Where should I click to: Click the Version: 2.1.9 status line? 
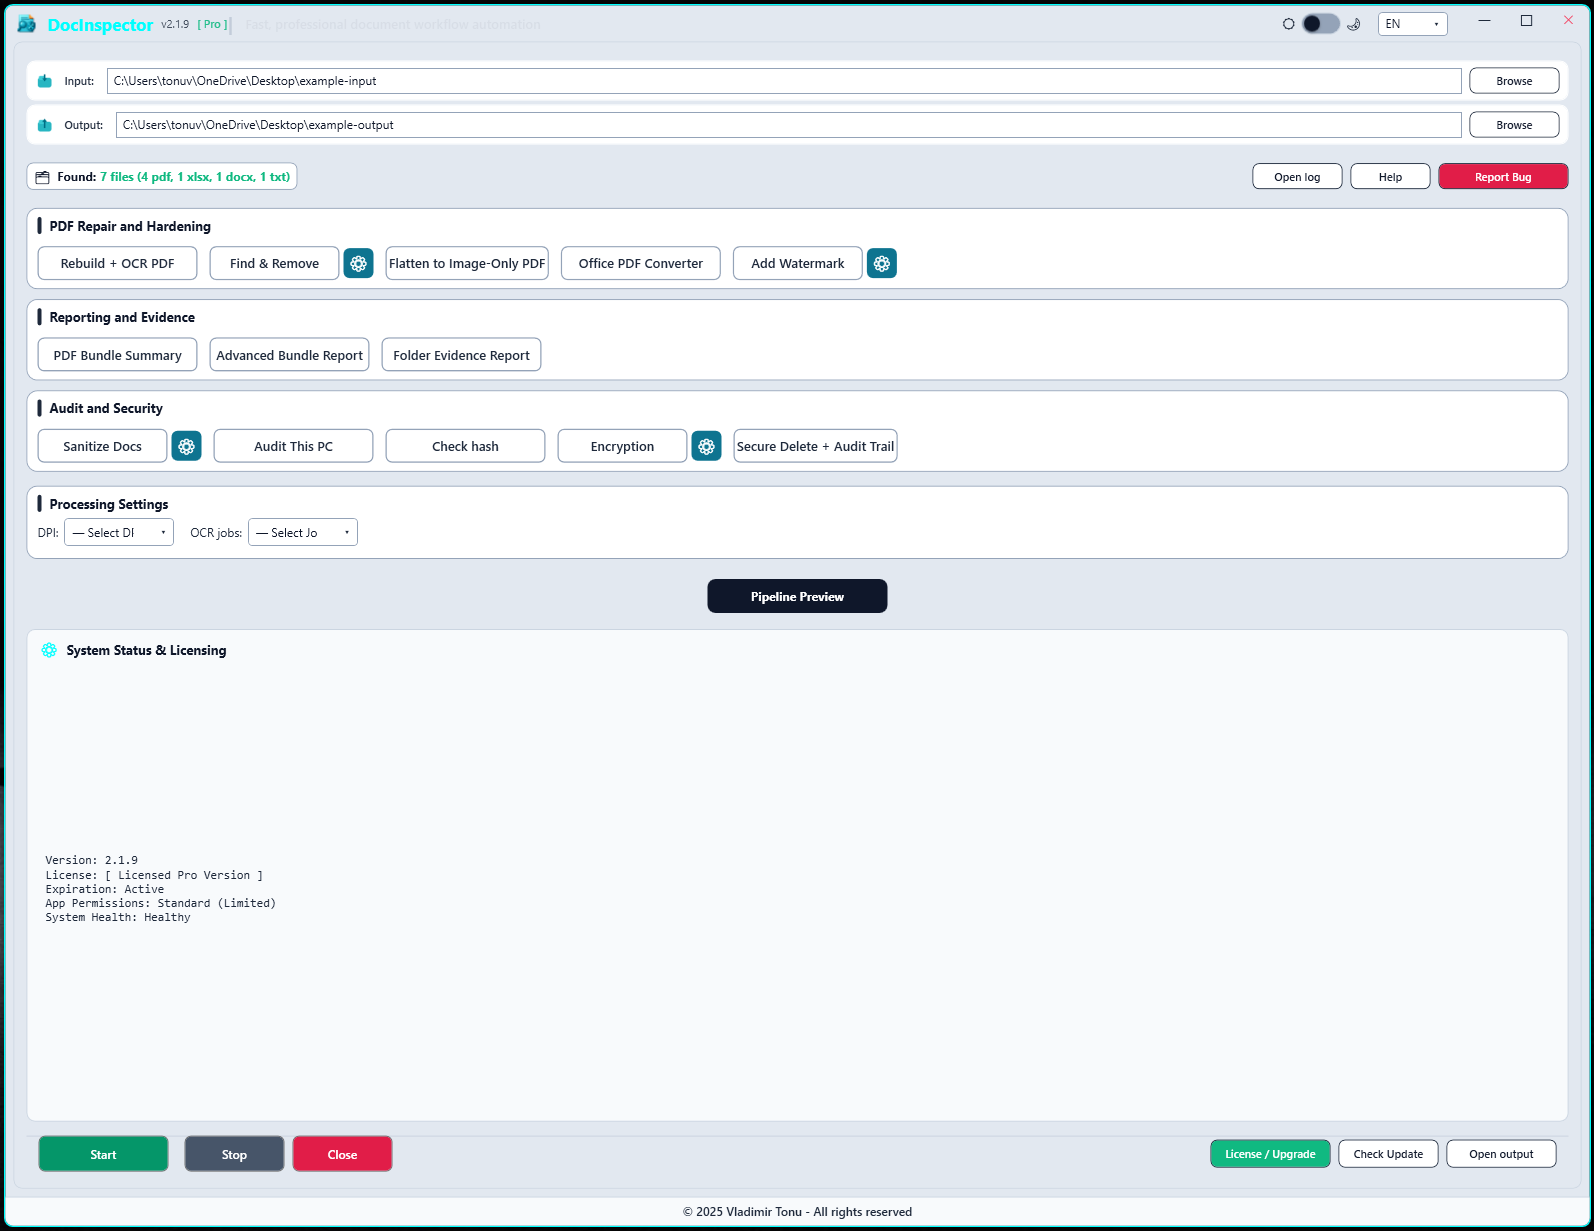click(x=92, y=860)
